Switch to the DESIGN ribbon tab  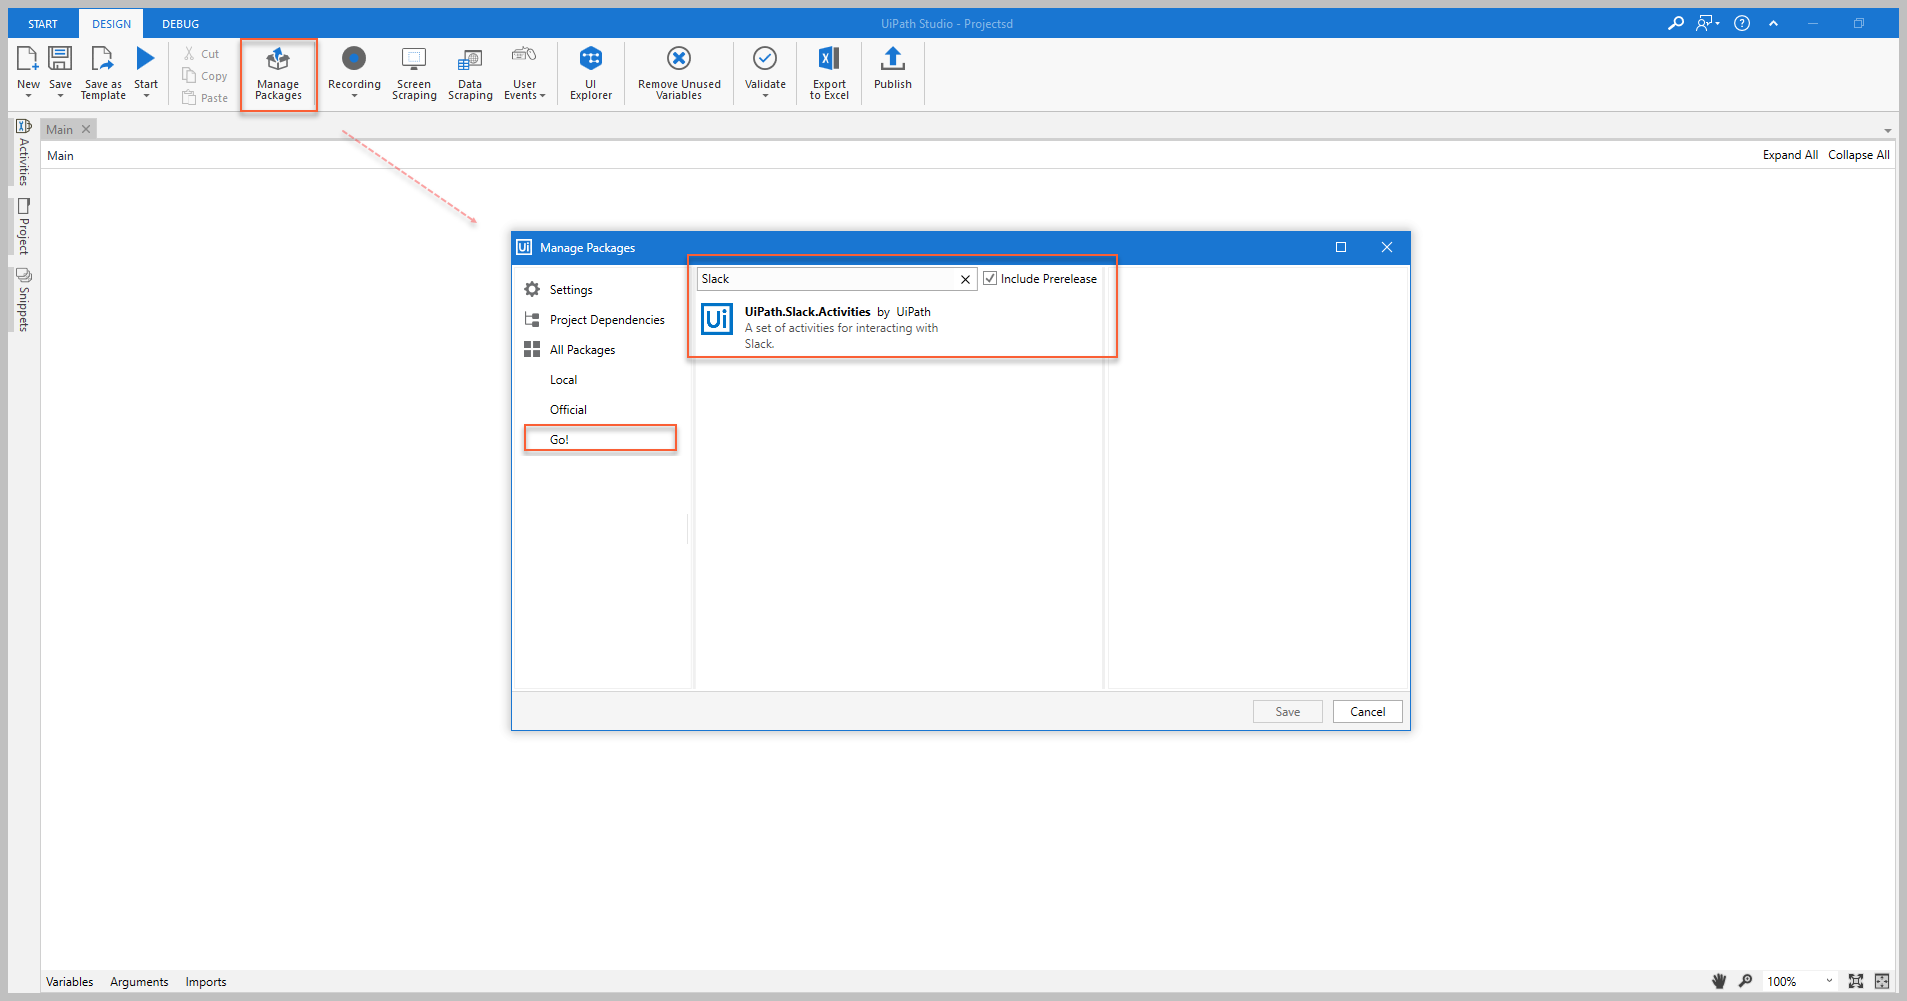coord(111,24)
